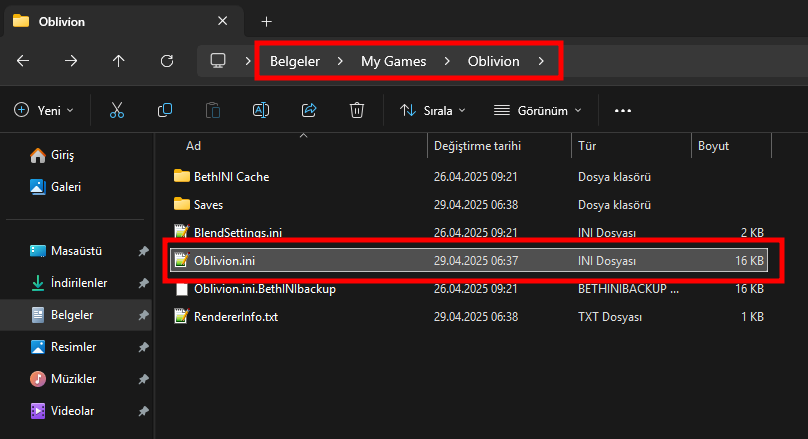Go back using the back arrow

[23, 61]
